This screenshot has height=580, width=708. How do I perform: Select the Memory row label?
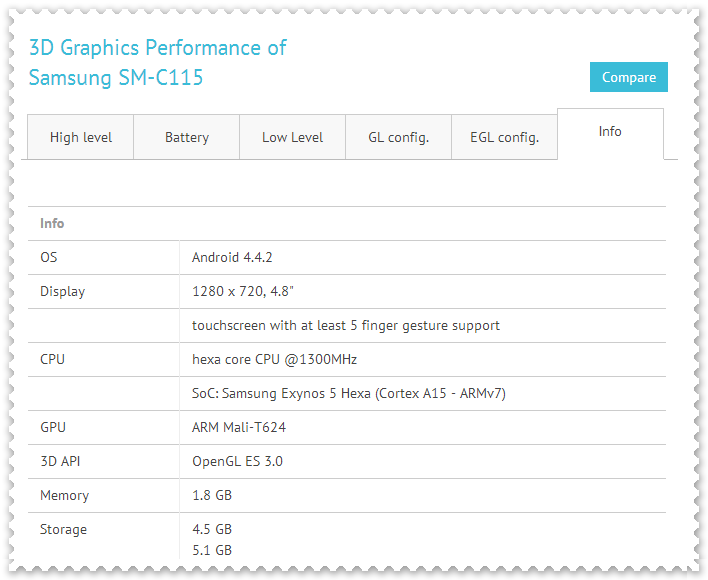pos(65,496)
